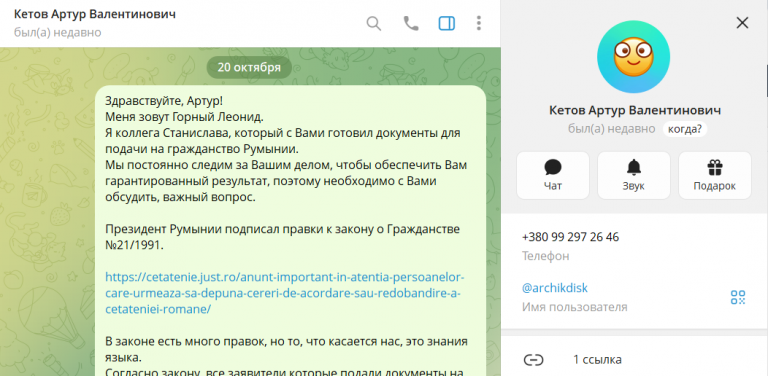Image resolution: width=768 pixels, height=376 pixels.
Task: Close the user info panel
Action: [x=743, y=23]
